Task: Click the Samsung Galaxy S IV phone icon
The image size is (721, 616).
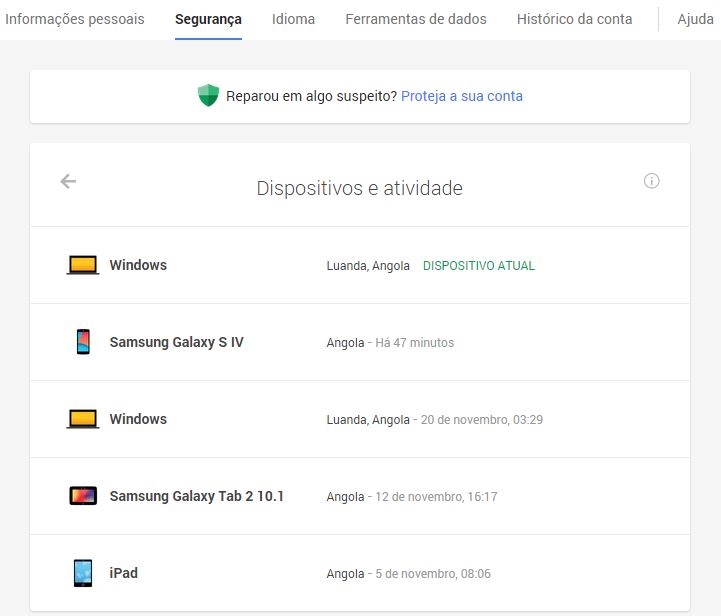Action: coord(83,342)
